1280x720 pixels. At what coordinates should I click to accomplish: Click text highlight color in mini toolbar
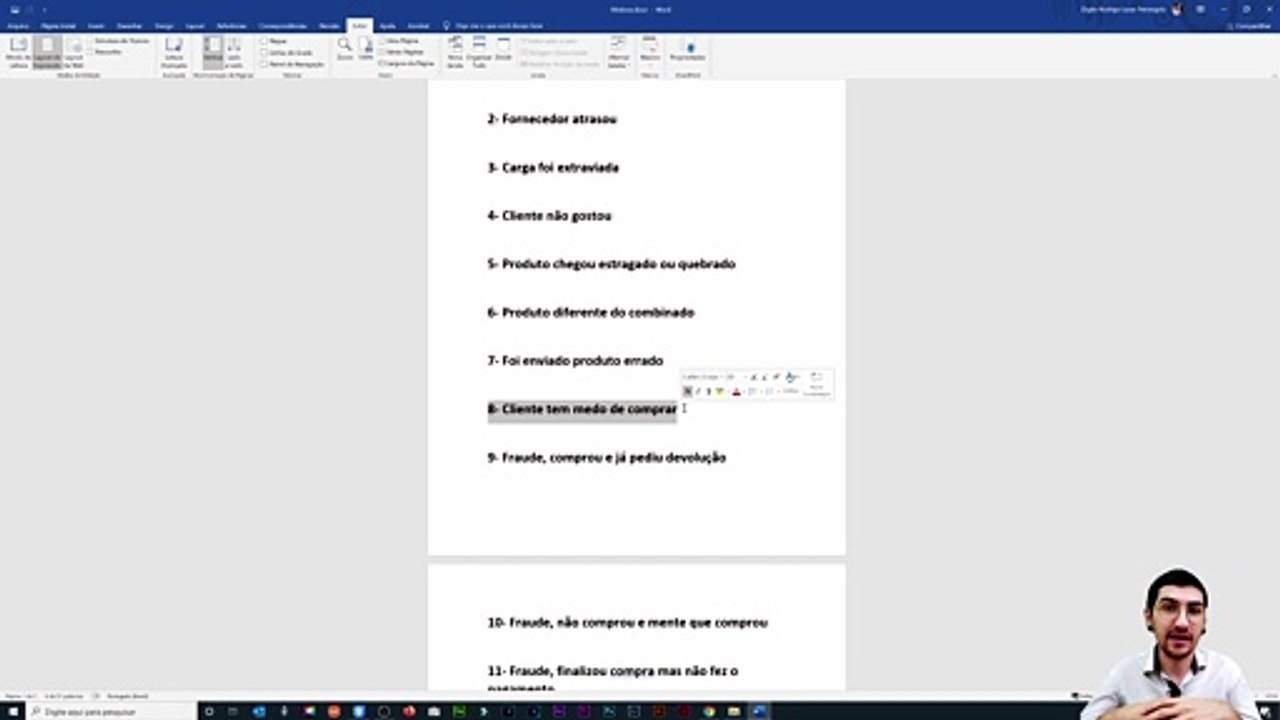(x=720, y=391)
